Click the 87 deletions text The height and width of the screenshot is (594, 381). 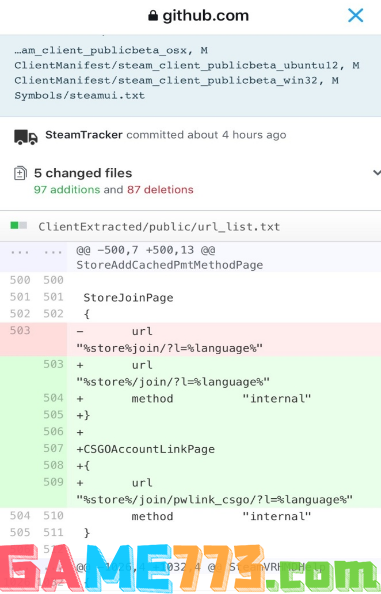coord(160,189)
